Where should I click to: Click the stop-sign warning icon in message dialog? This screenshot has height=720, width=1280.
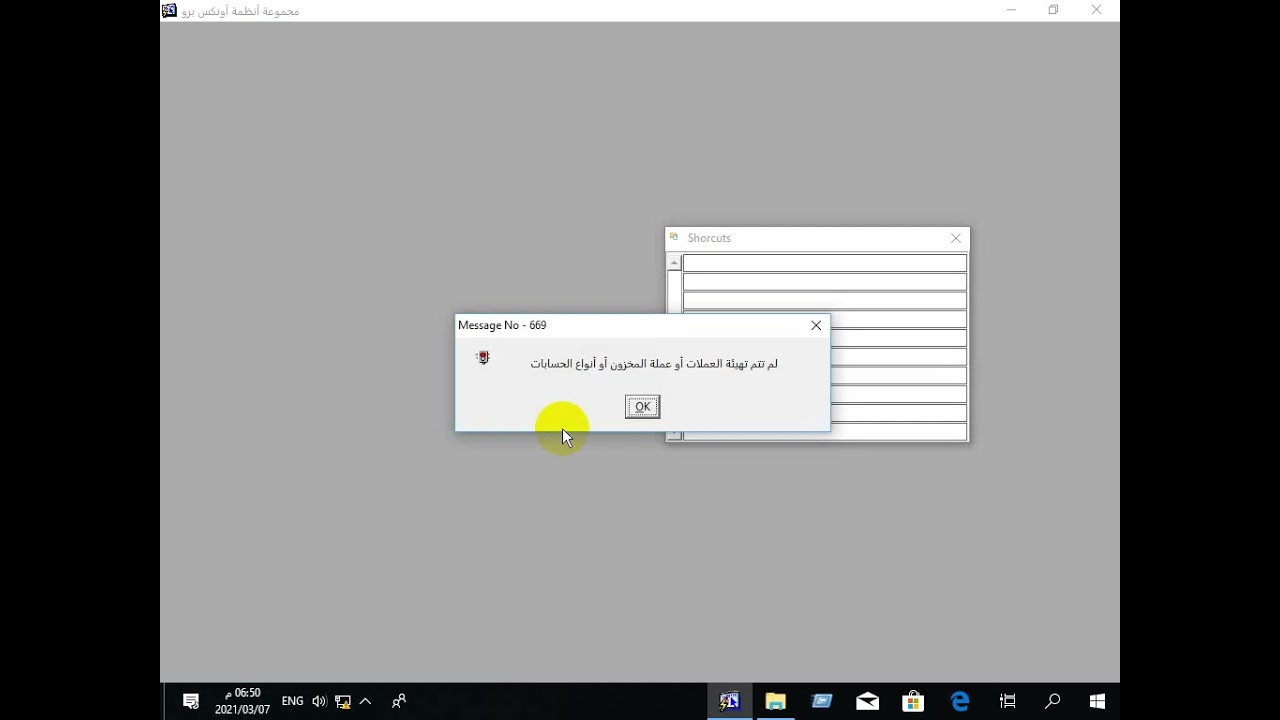click(483, 357)
